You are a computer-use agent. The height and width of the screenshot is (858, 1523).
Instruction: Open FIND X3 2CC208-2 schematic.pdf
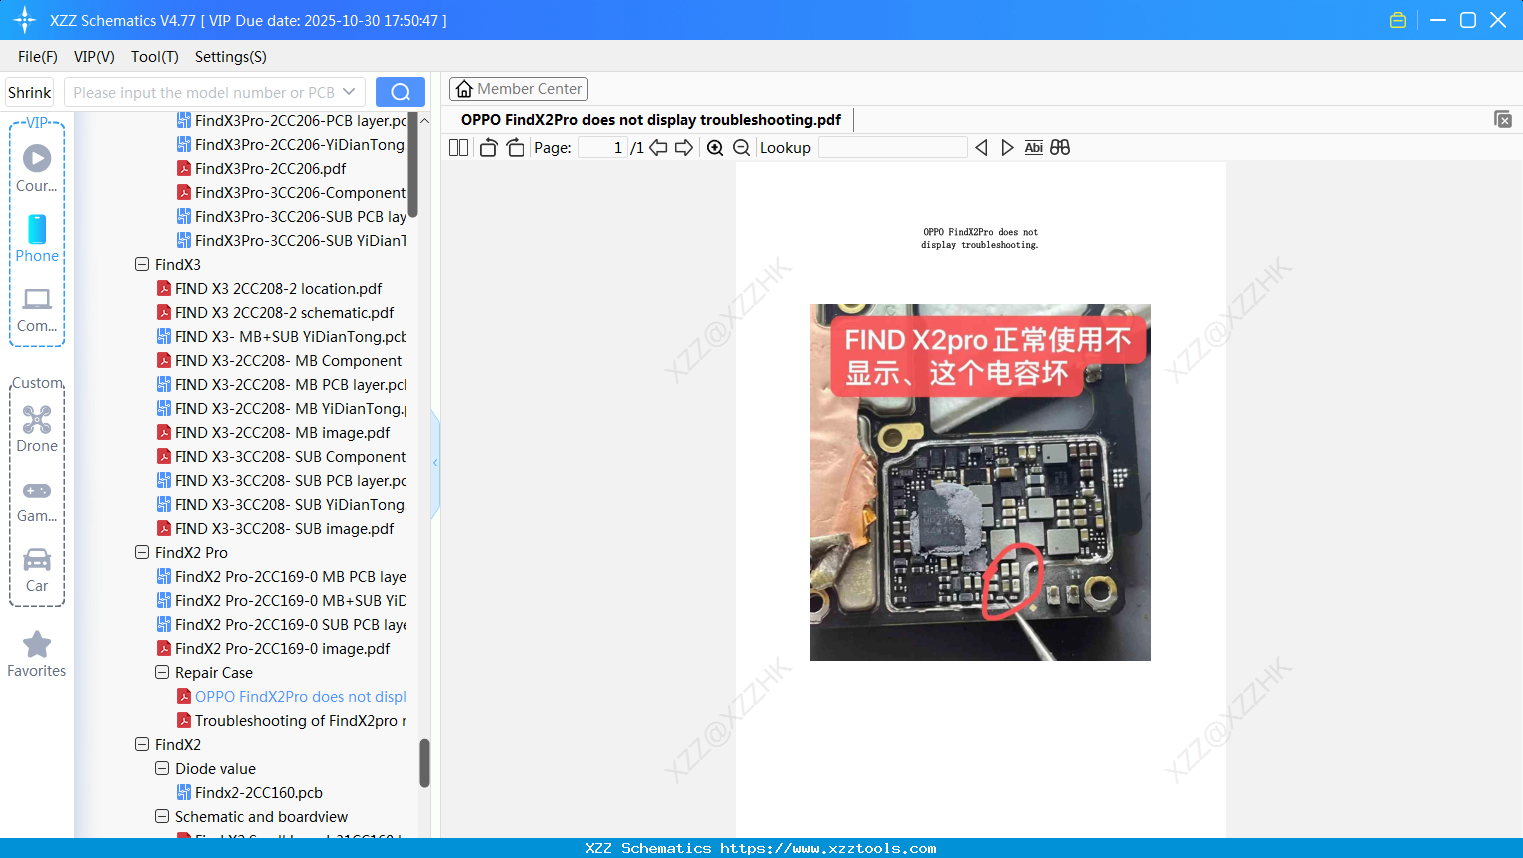pos(285,313)
